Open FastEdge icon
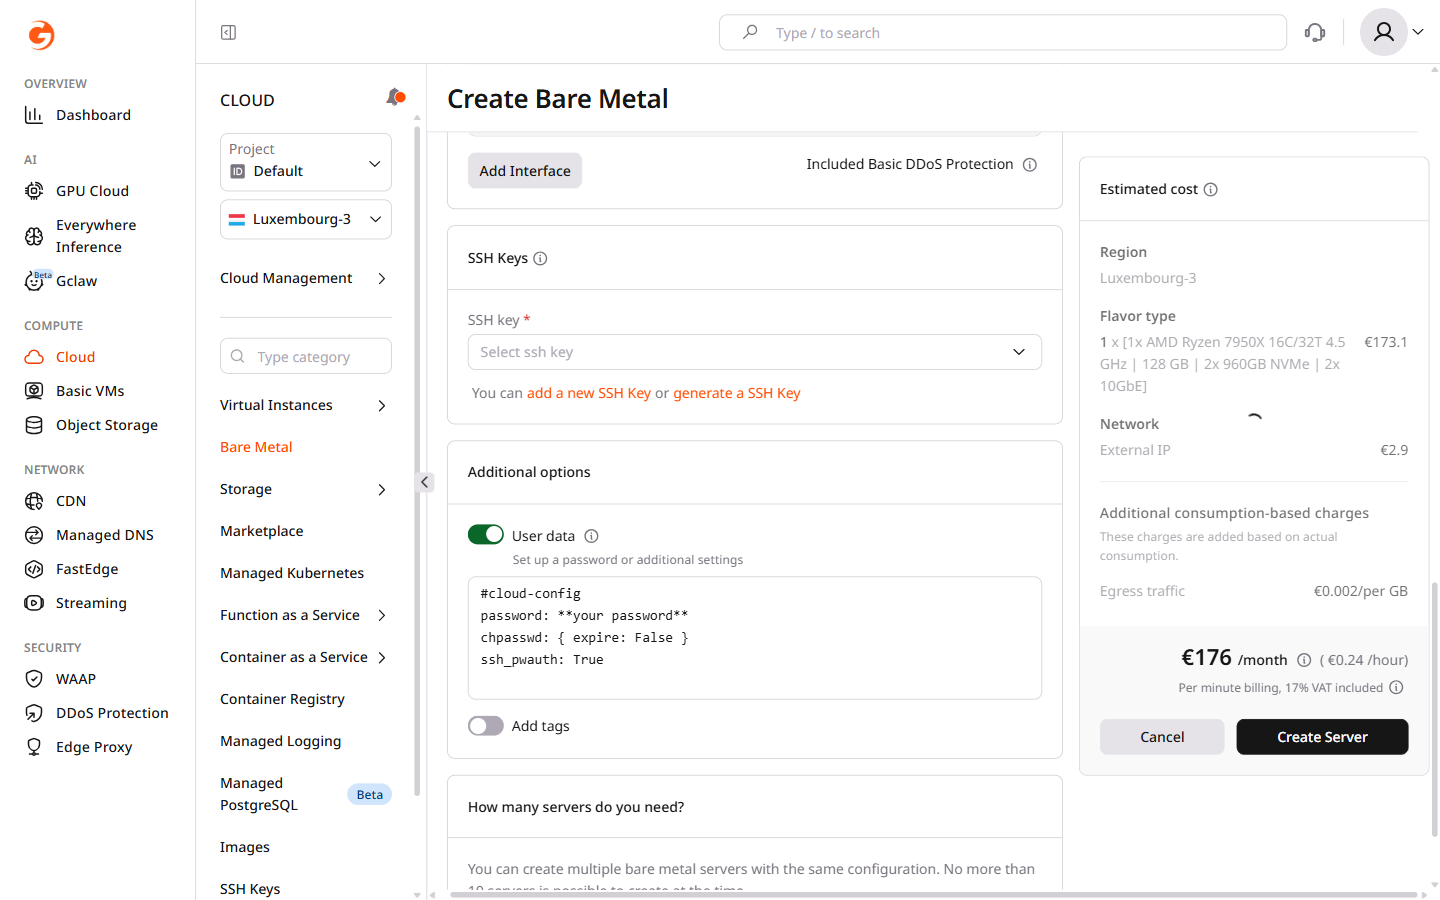Screen dimensions: 1440x900 (34, 569)
